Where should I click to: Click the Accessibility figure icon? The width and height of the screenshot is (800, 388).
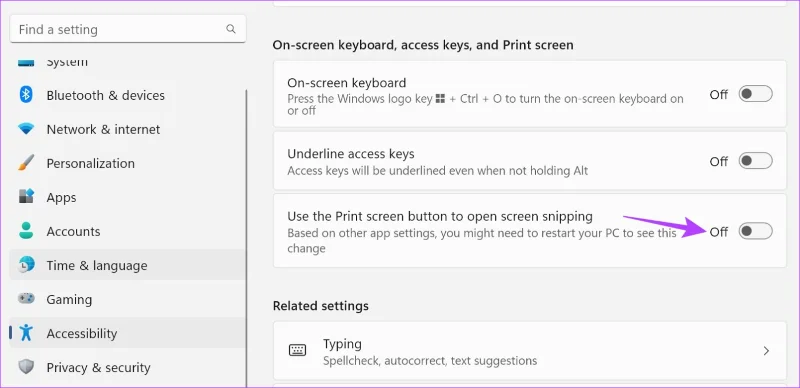pyautogui.click(x=26, y=333)
